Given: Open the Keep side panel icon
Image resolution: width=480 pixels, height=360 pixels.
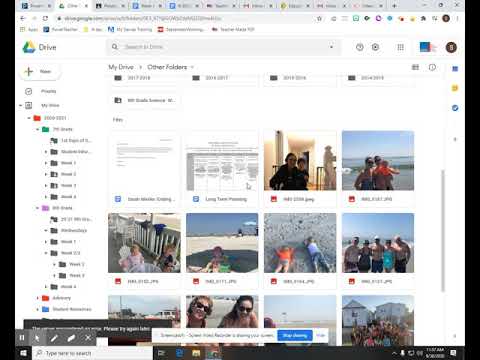Looking at the screenshot, I should pos(455,88).
